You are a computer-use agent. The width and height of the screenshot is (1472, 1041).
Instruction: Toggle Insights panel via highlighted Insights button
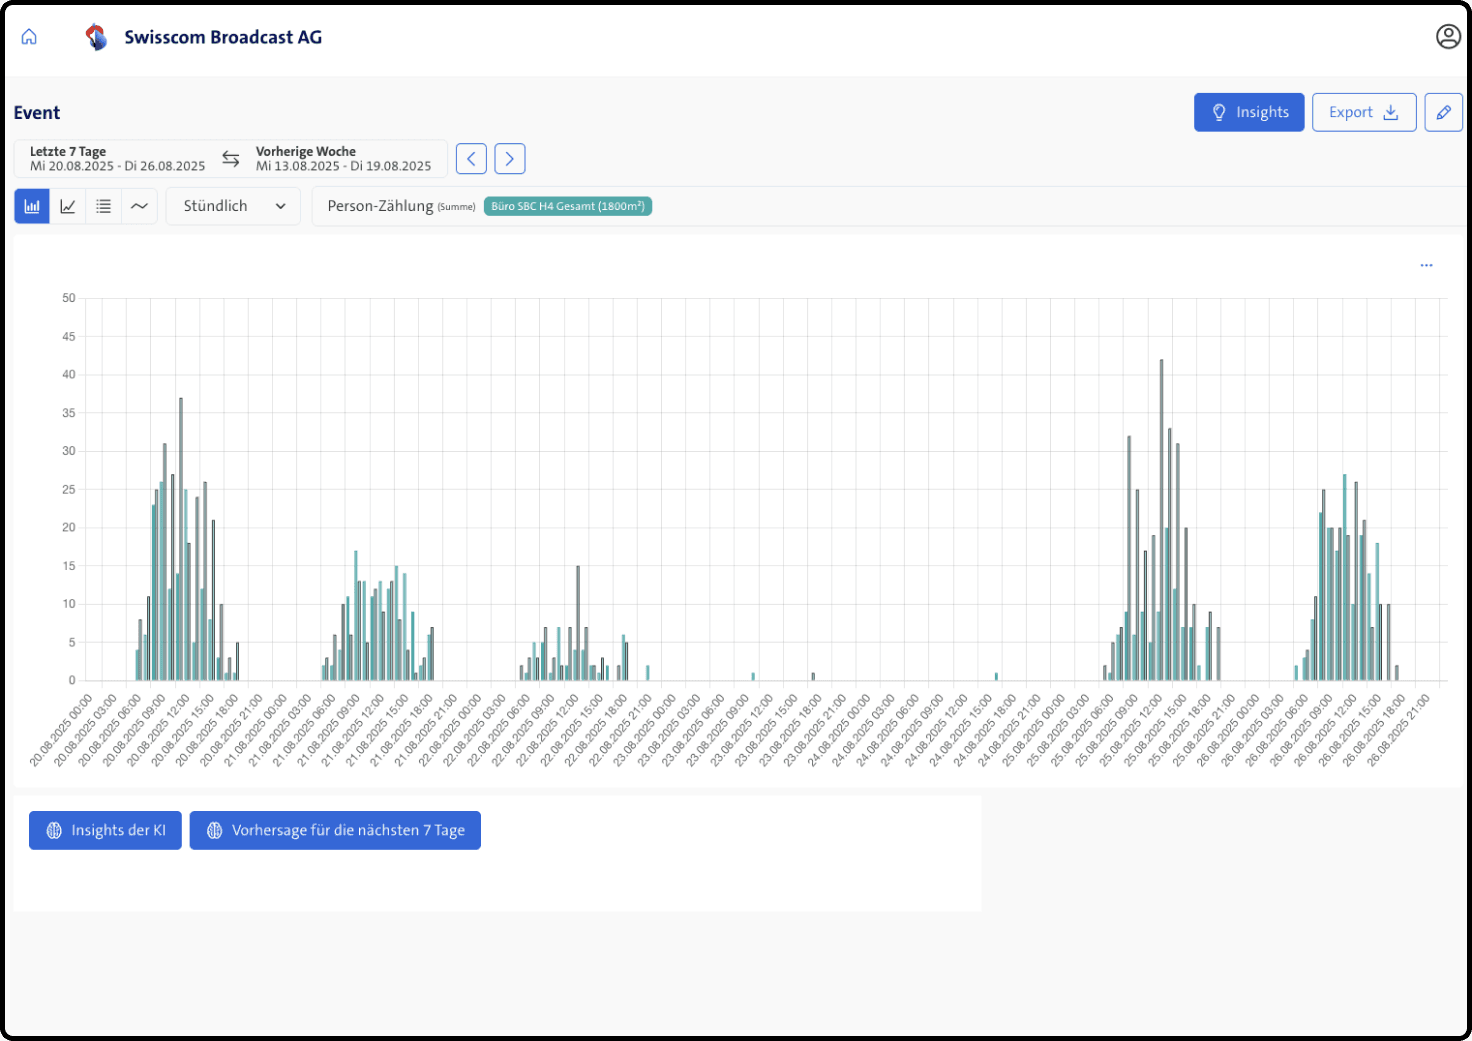[x=1249, y=112]
